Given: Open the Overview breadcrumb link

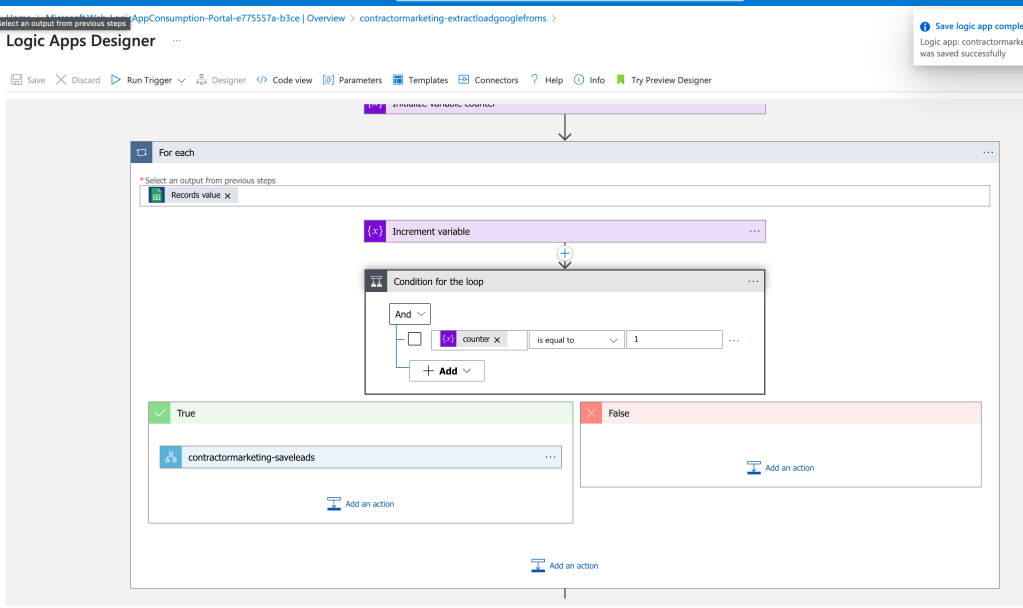Looking at the screenshot, I should tap(326, 18).
